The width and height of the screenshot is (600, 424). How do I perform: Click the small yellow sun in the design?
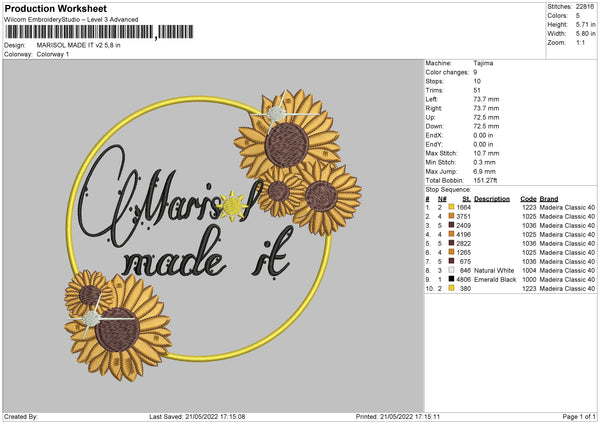point(235,206)
